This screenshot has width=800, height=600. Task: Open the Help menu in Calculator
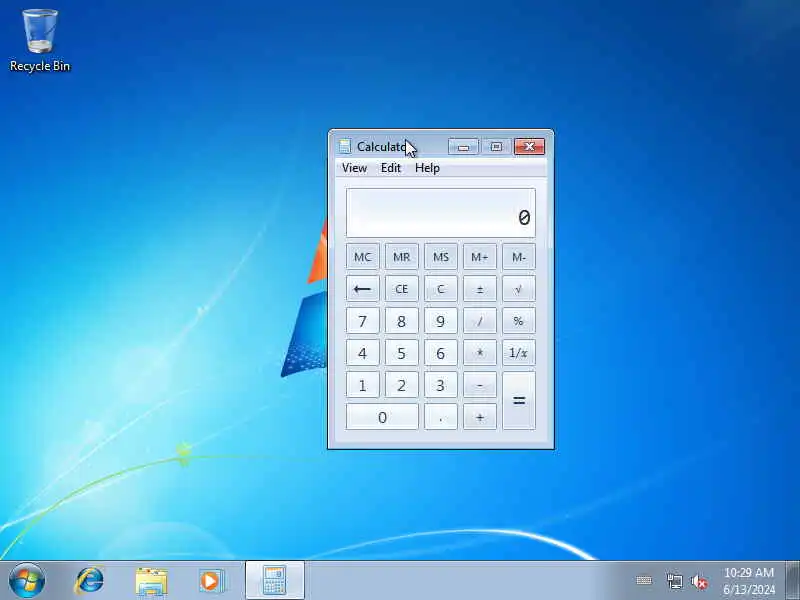(x=427, y=168)
